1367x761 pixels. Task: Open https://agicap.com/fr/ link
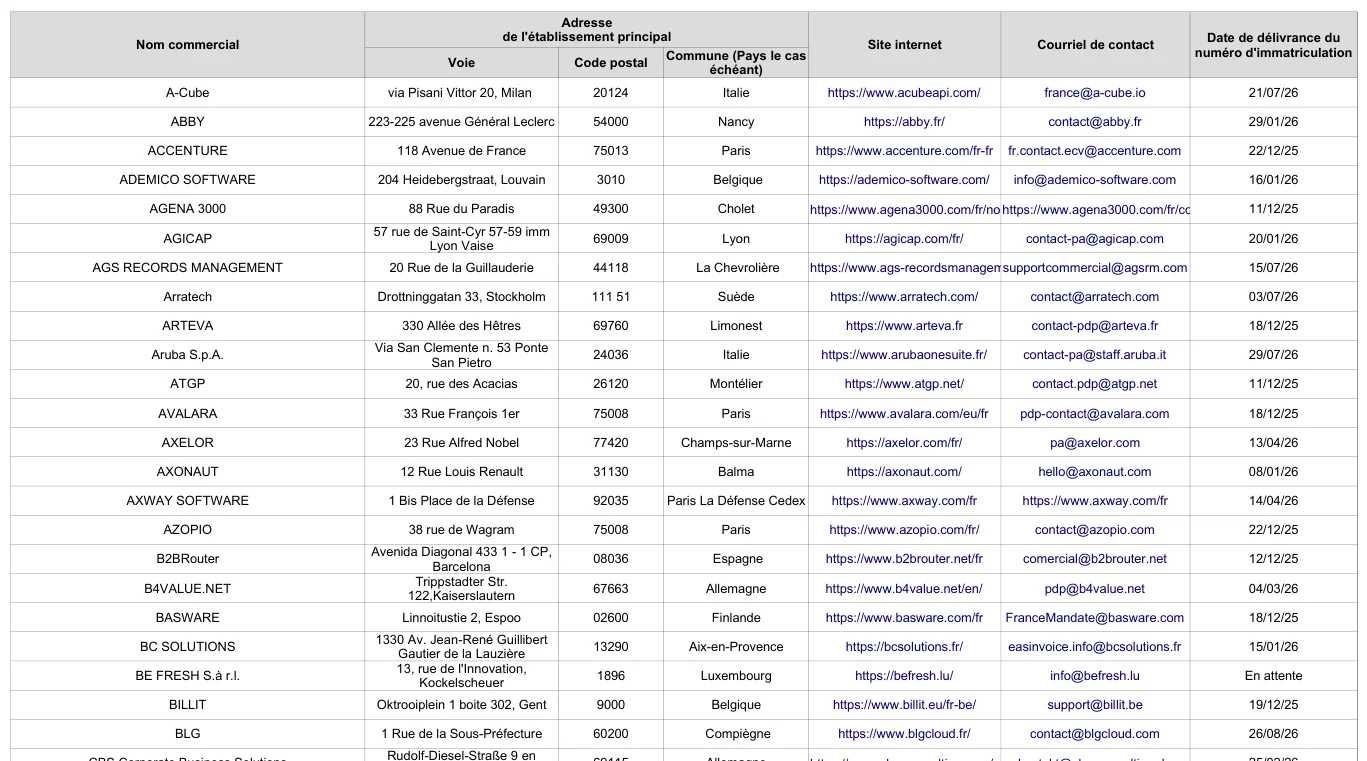tap(904, 239)
